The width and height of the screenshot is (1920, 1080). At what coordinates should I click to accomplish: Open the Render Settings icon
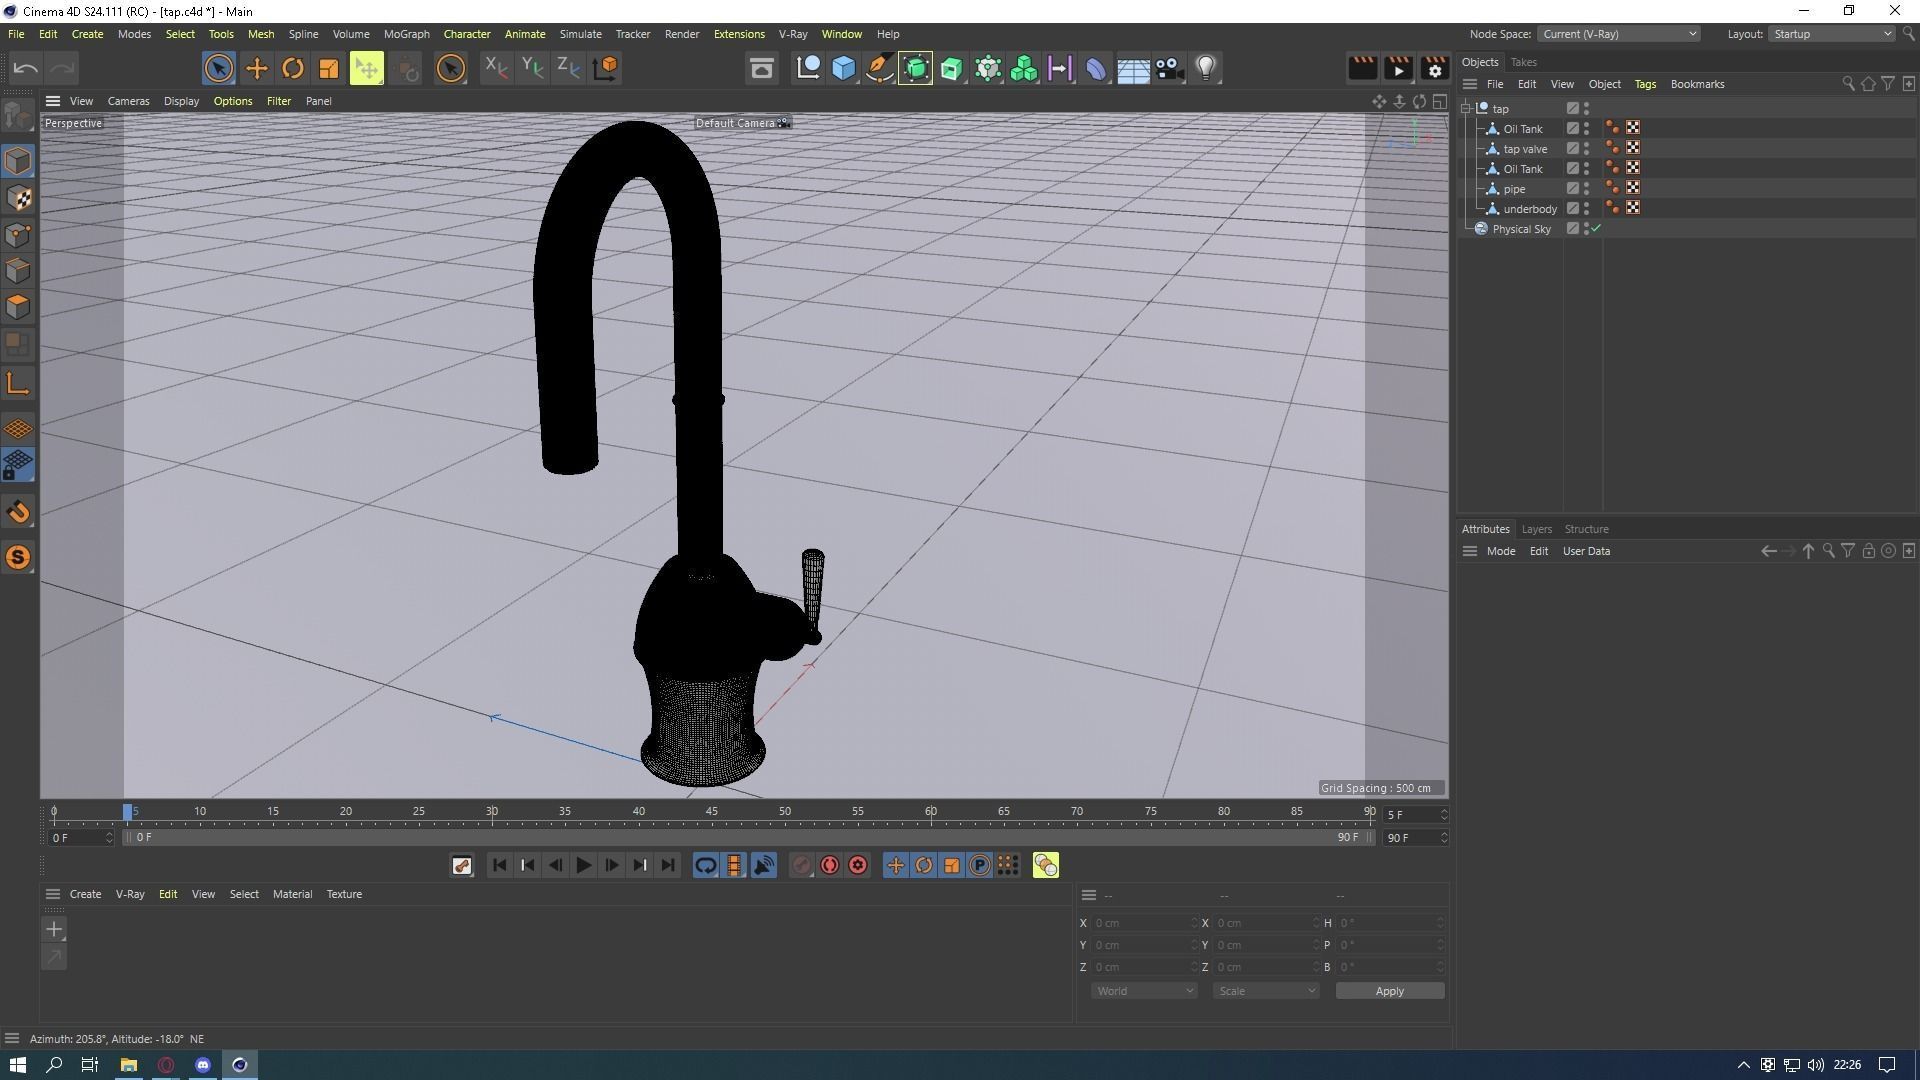pos(1435,68)
